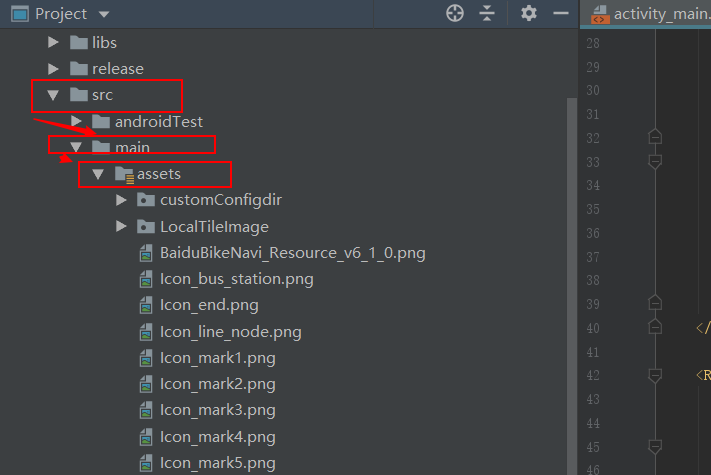Click the Project view icon
711x475 pixels.
point(20,14)
